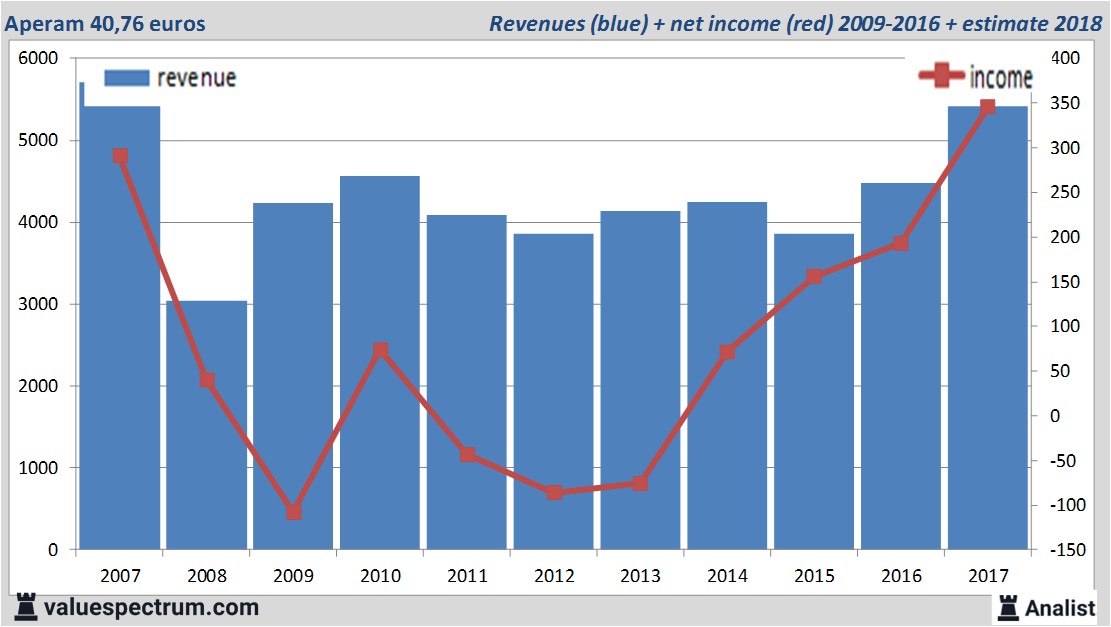Click the negative -50 income axis label

tap(1061, 461)
